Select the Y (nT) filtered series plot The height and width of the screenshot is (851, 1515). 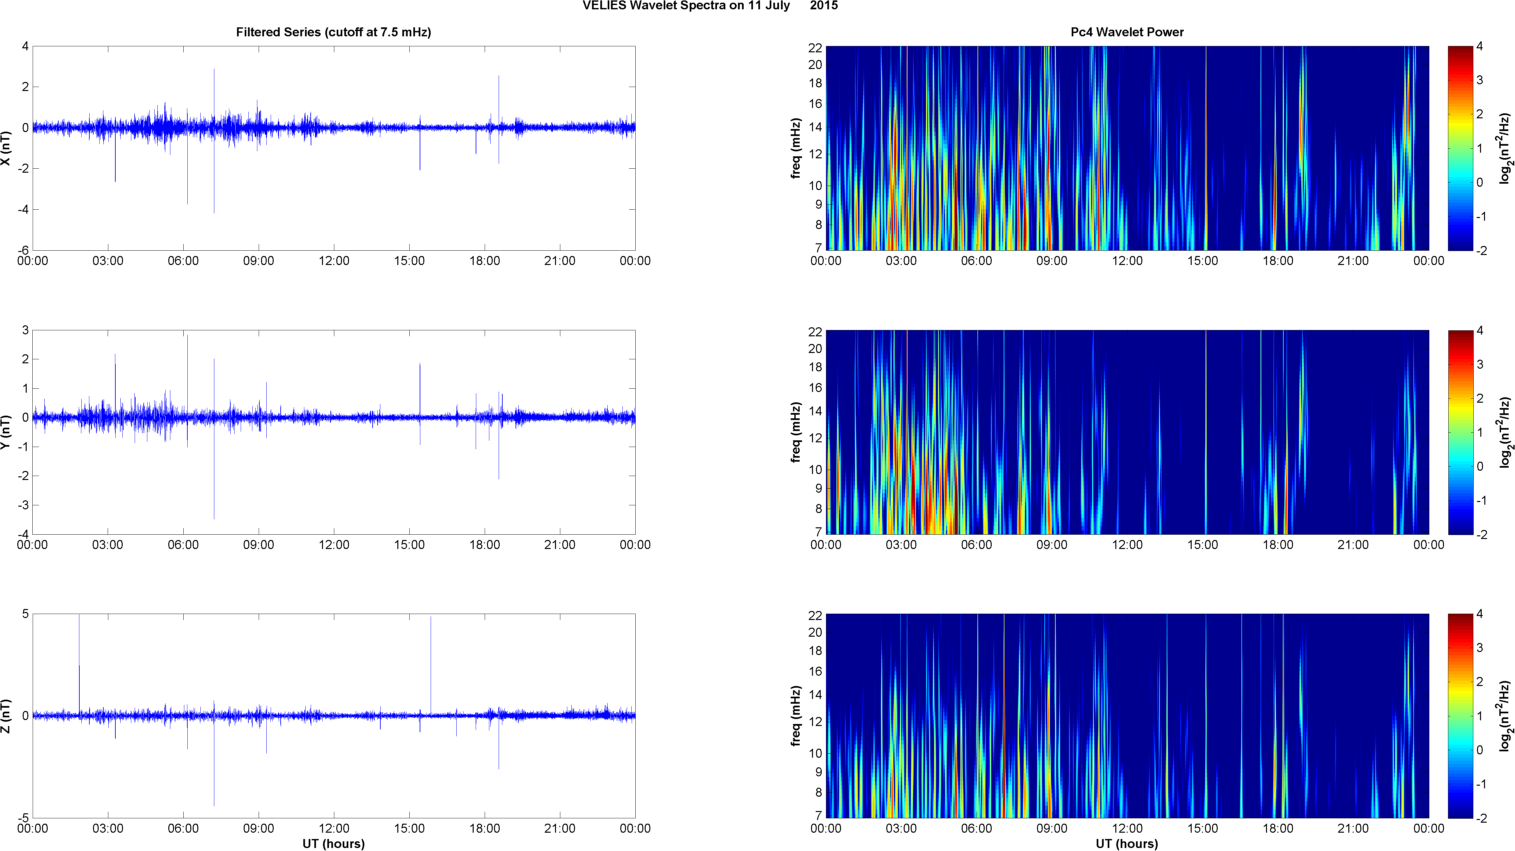[x=333, y=470]
